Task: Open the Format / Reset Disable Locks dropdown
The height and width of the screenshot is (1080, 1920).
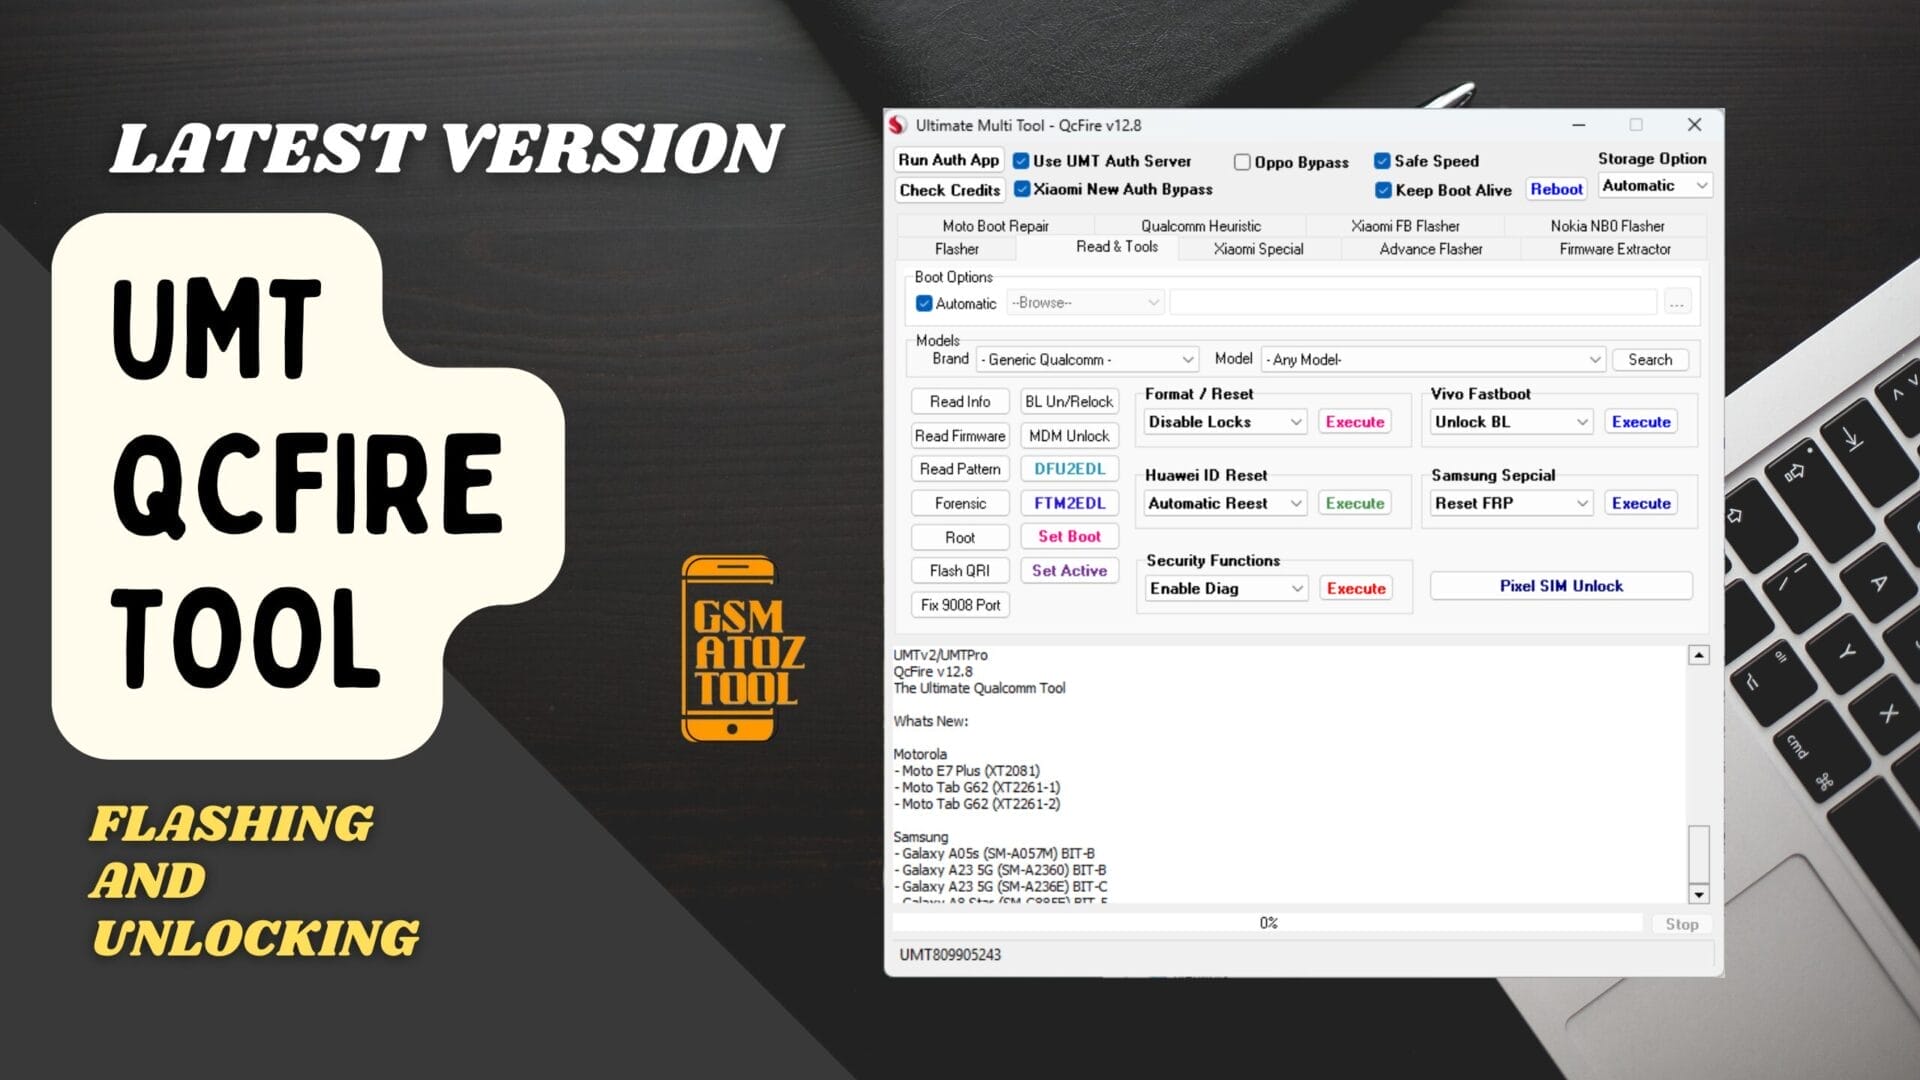Action: [1225, 422]
